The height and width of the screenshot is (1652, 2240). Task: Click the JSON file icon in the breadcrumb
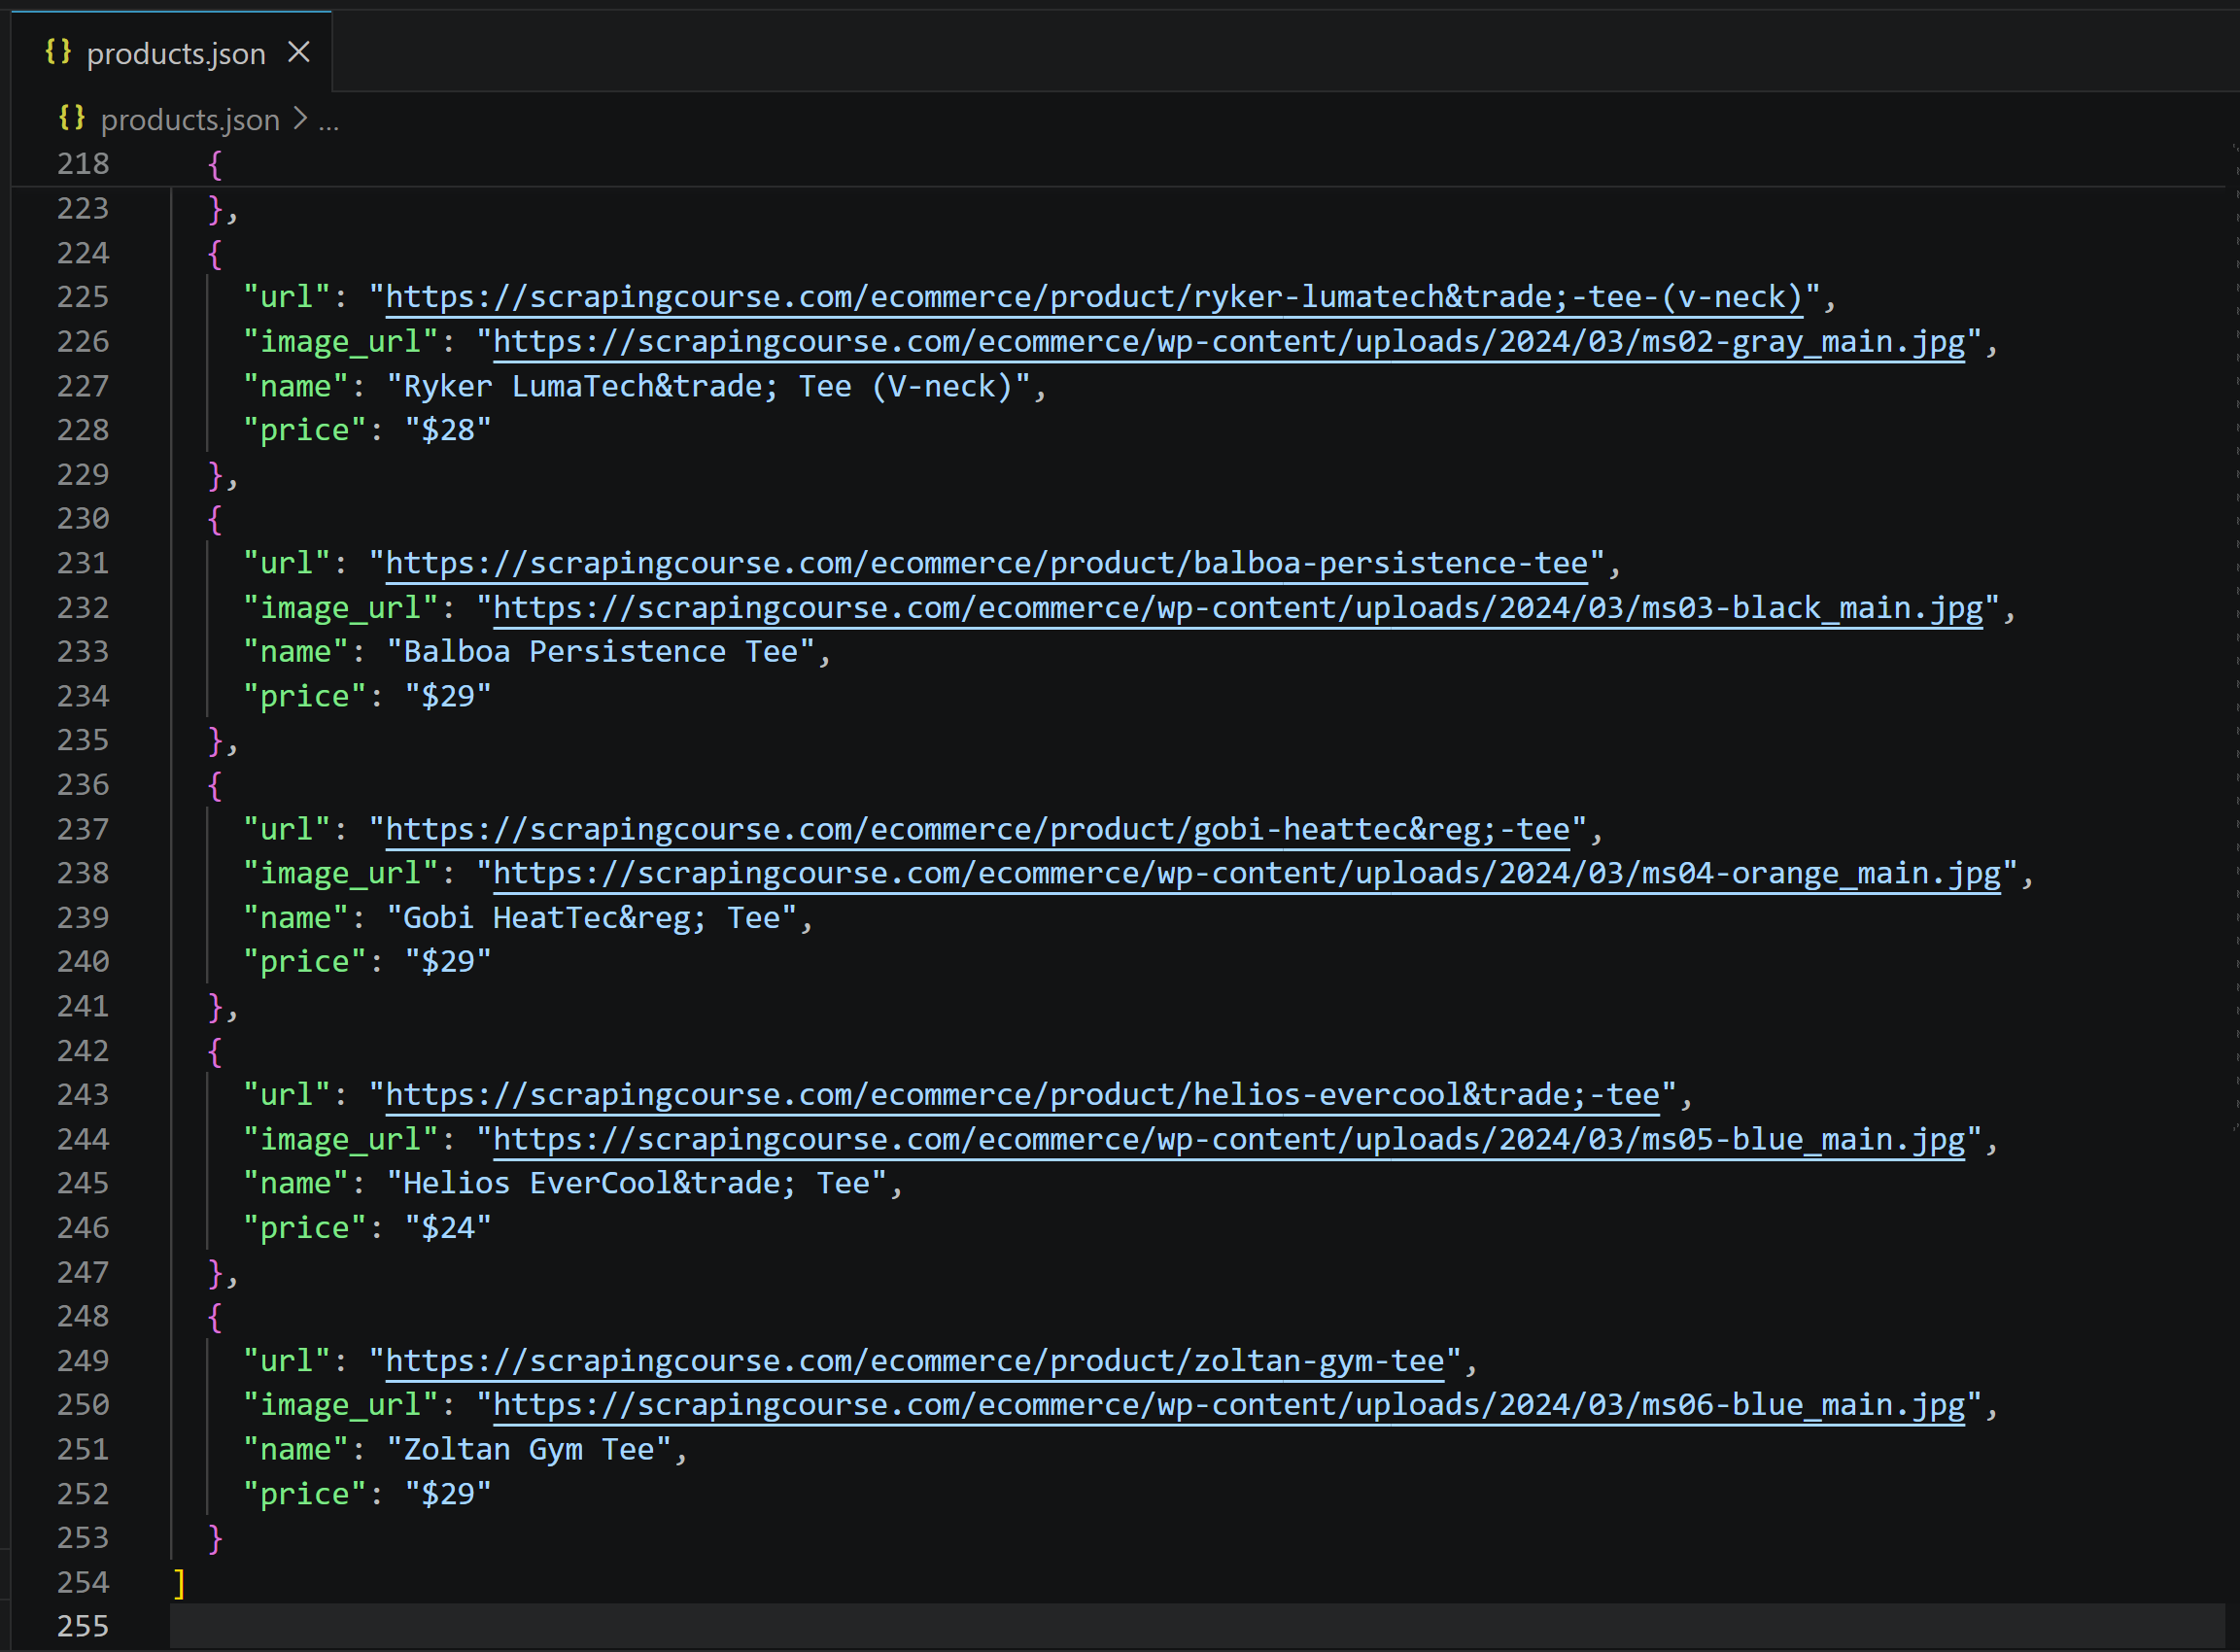pyautogui.click(x=72, y=118)
